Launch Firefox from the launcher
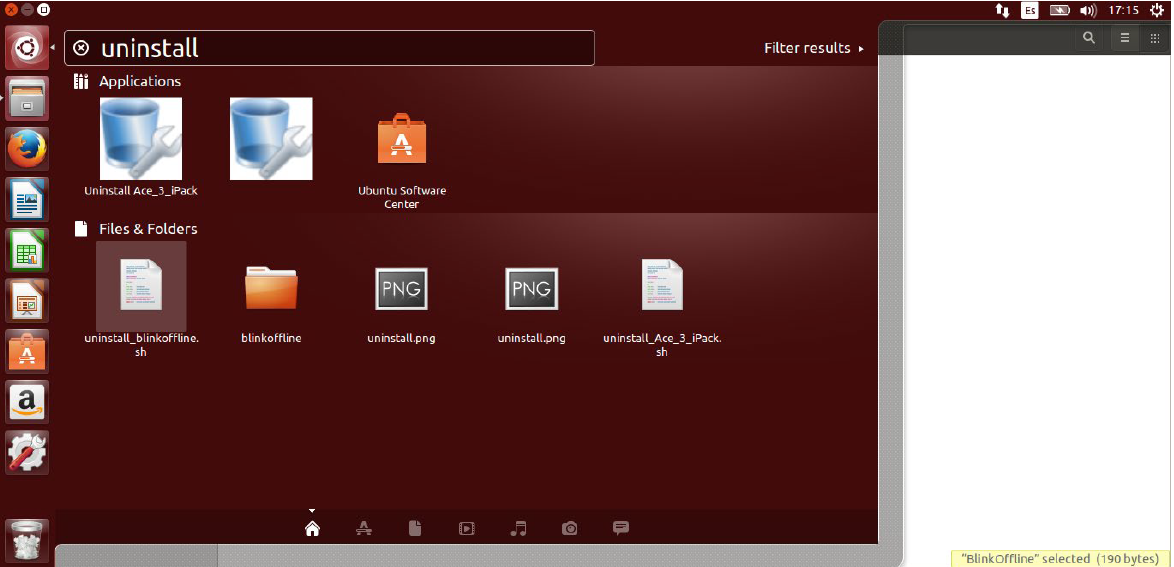 tap(27, 149)
